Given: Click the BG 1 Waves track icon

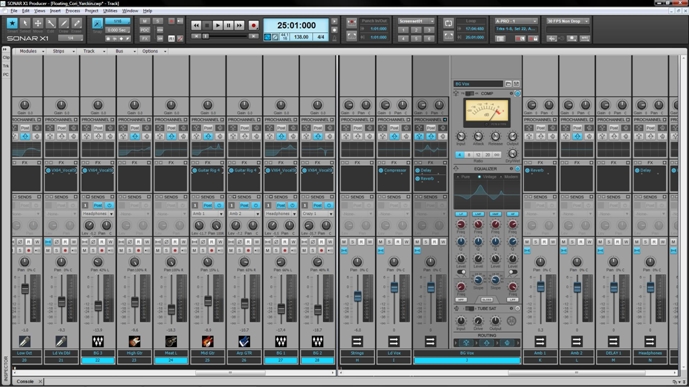Looking at the screenshot, I should (x=281, y=341).
